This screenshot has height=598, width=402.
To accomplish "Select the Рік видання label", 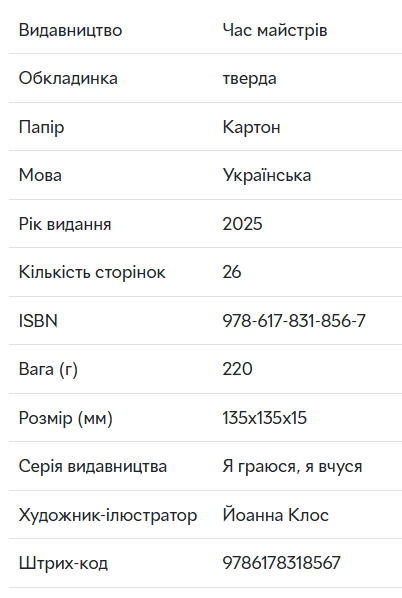I will 65,224.
